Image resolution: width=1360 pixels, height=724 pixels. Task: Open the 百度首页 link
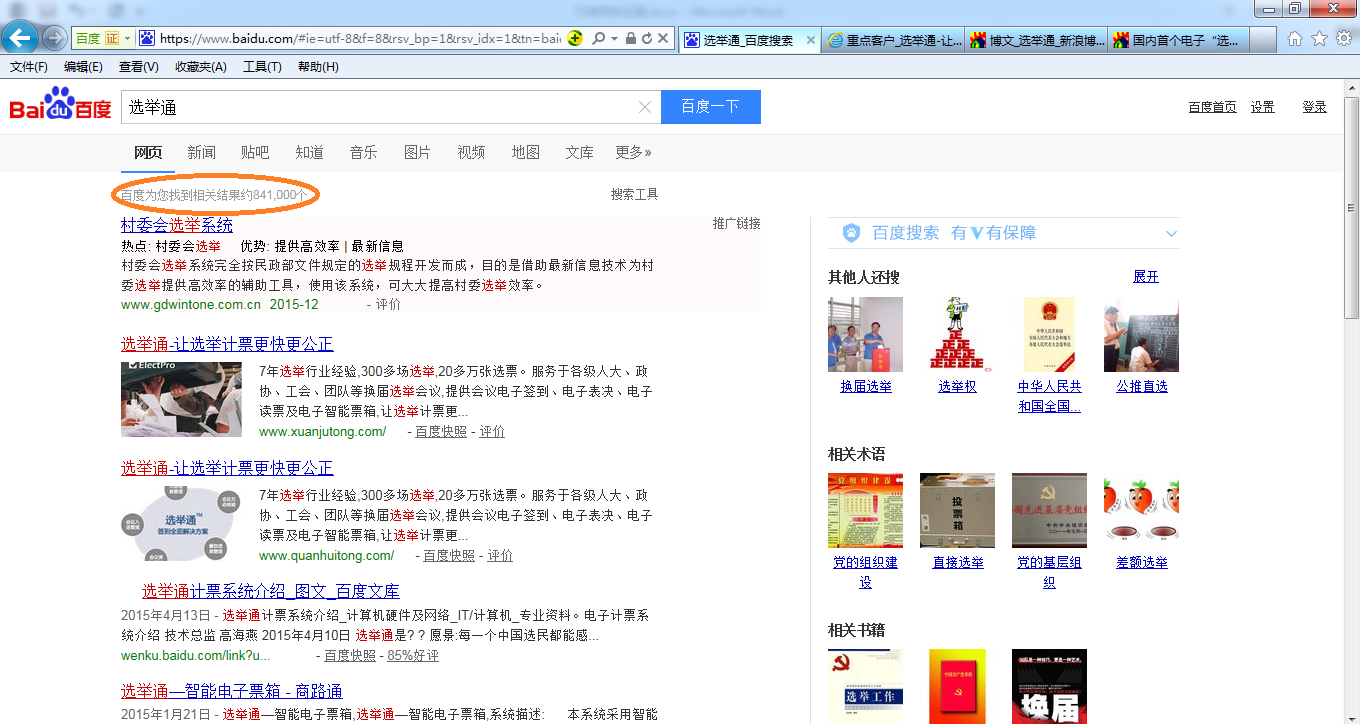coord(1212,107)
